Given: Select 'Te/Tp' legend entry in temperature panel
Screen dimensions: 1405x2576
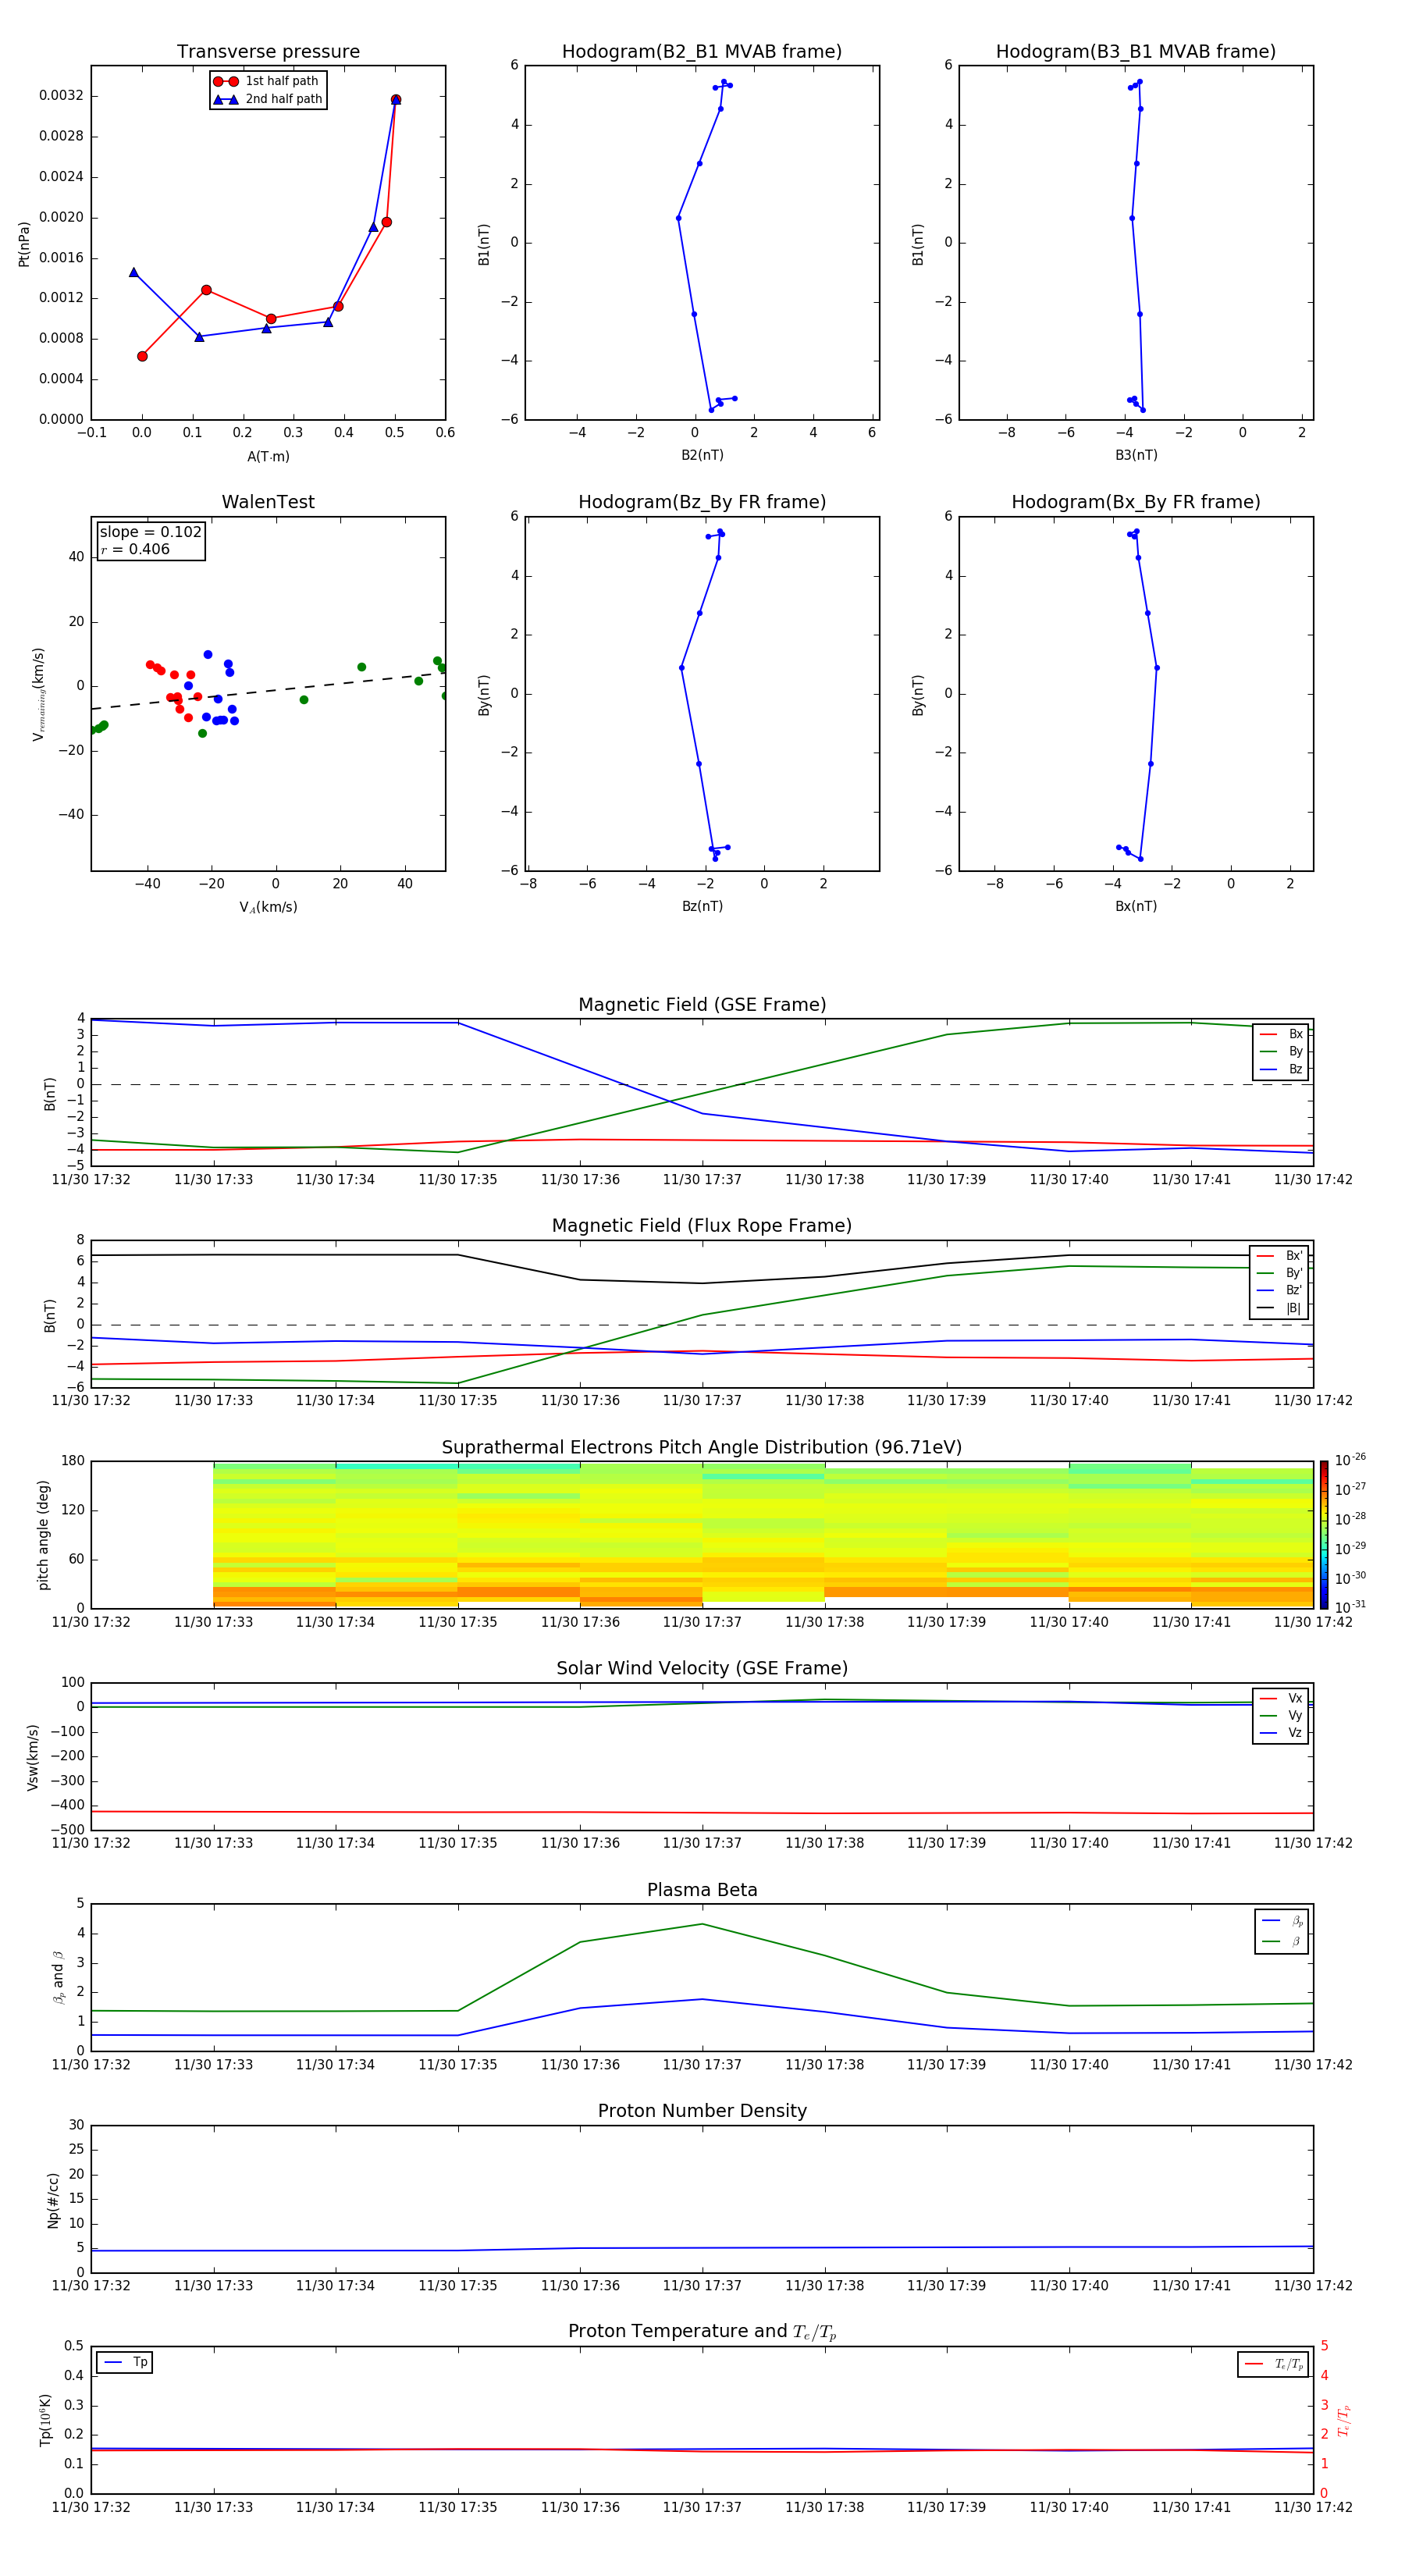Looking at the screenshot, I should pos(1274,2364).
